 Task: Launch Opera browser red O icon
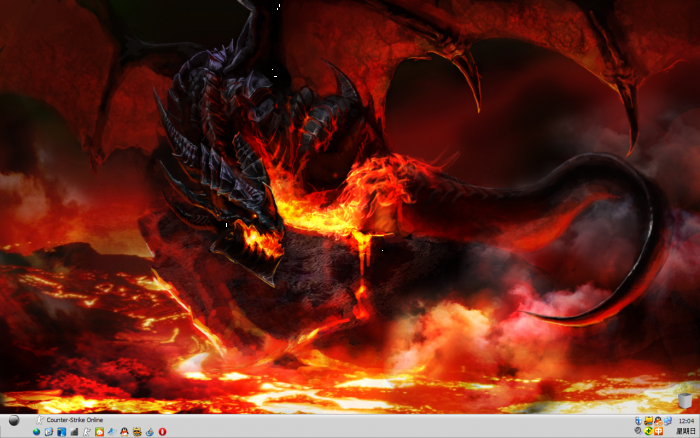[162, 432]
